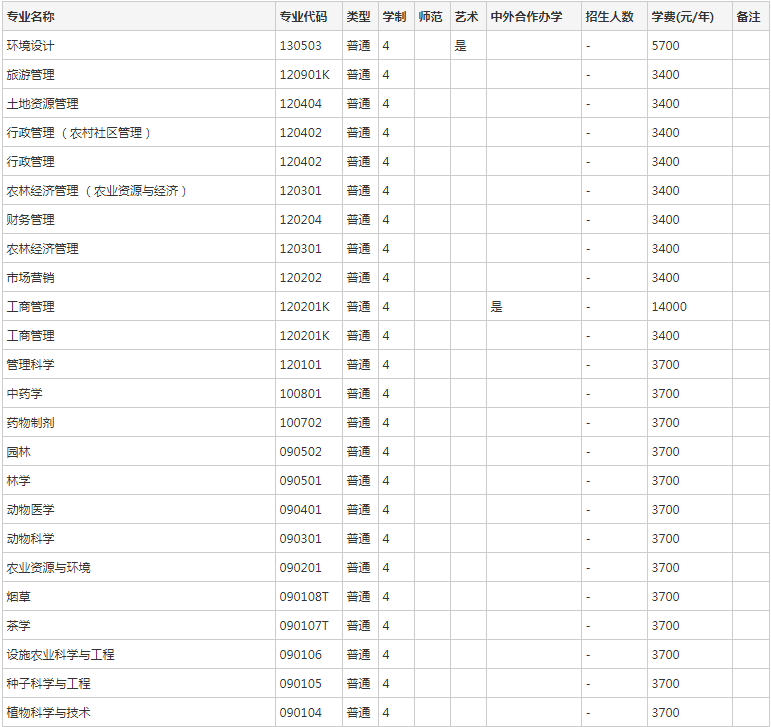Click the 中药学 major name
771x727 pixels.
point(25,394)
